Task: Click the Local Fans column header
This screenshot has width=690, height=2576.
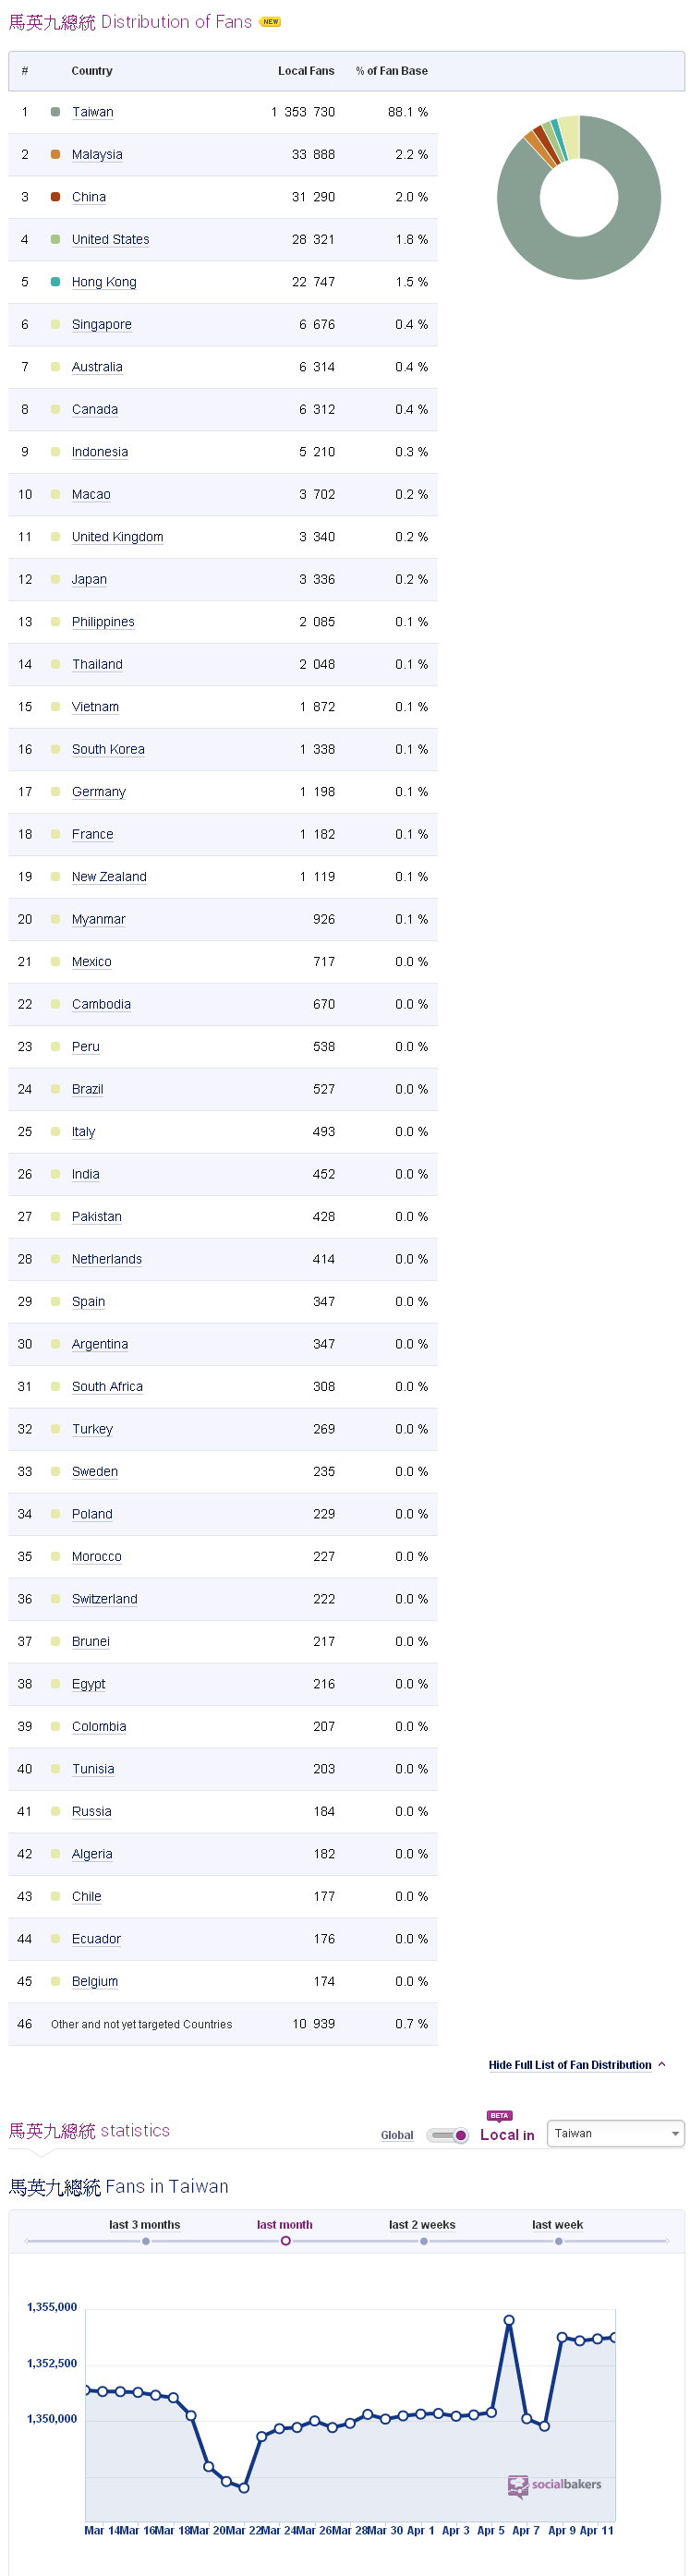Action: 306,71
